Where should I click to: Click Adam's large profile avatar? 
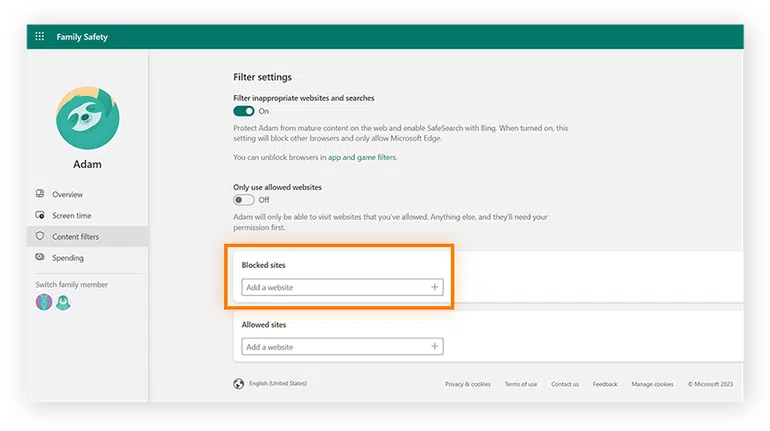(x=88, y=117)
